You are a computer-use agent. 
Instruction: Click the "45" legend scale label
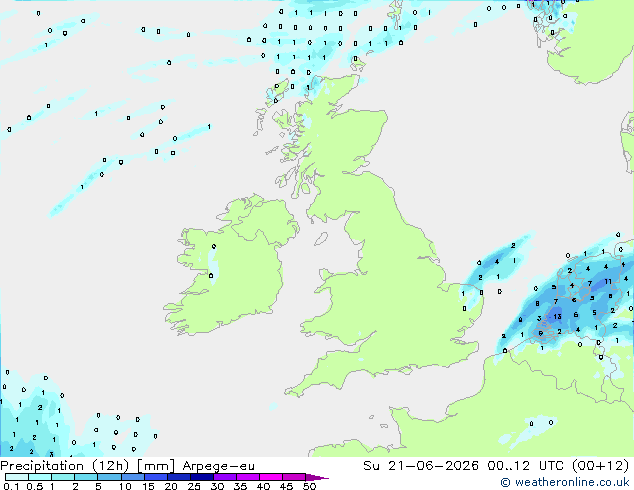286,486
